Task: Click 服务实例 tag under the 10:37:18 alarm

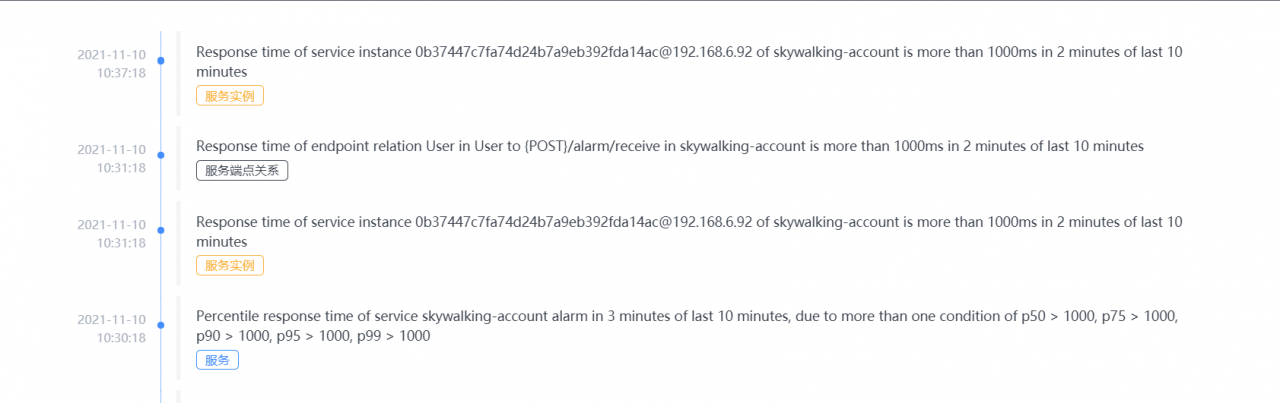Action: 230,96
